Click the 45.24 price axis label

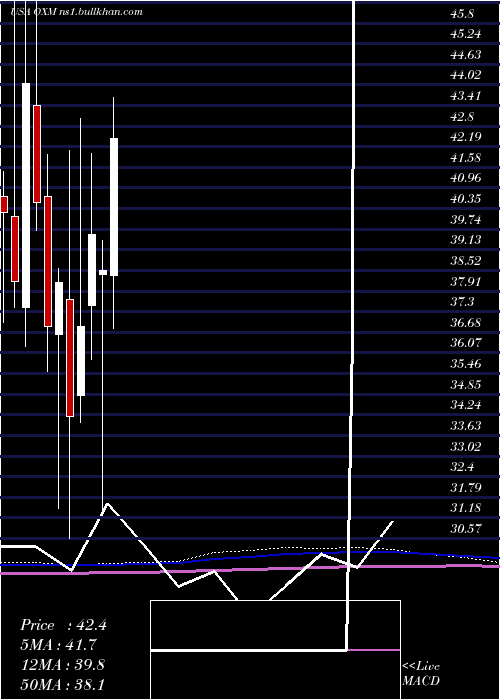coord(465,34)
